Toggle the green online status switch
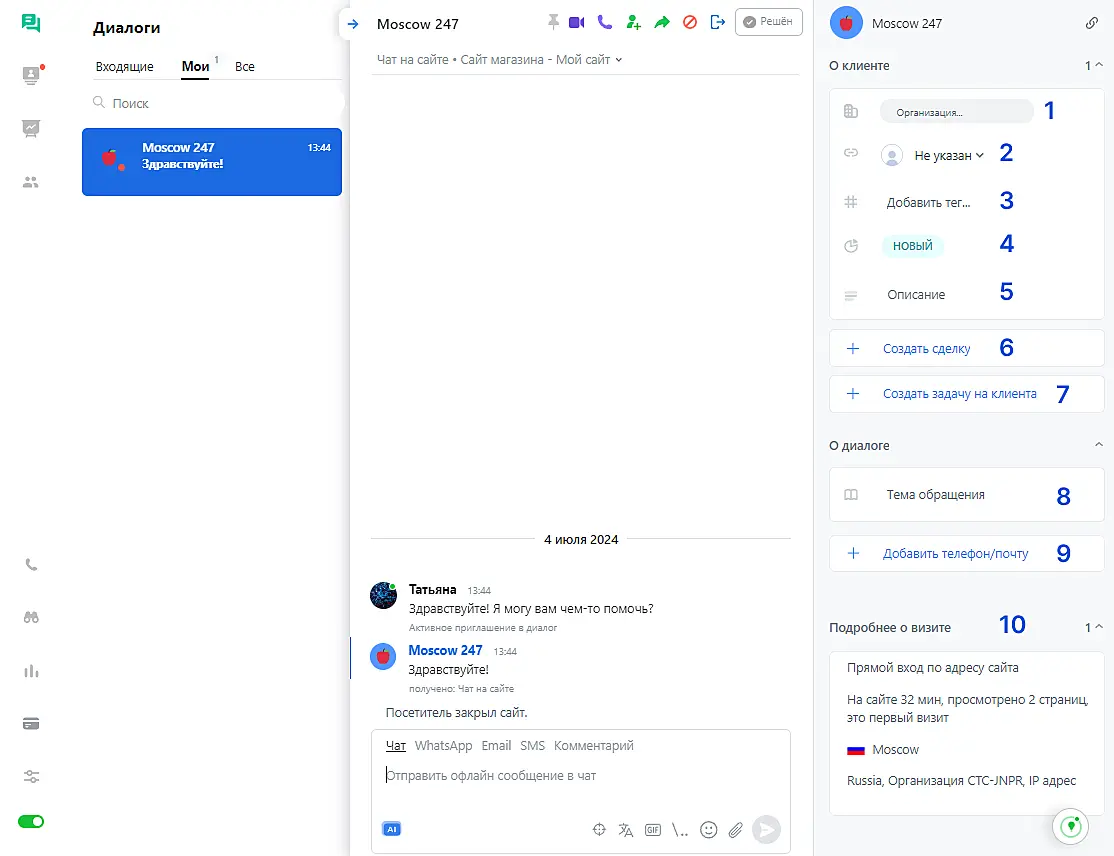This screenshot has width=1114, height=856. pos(31,821)
